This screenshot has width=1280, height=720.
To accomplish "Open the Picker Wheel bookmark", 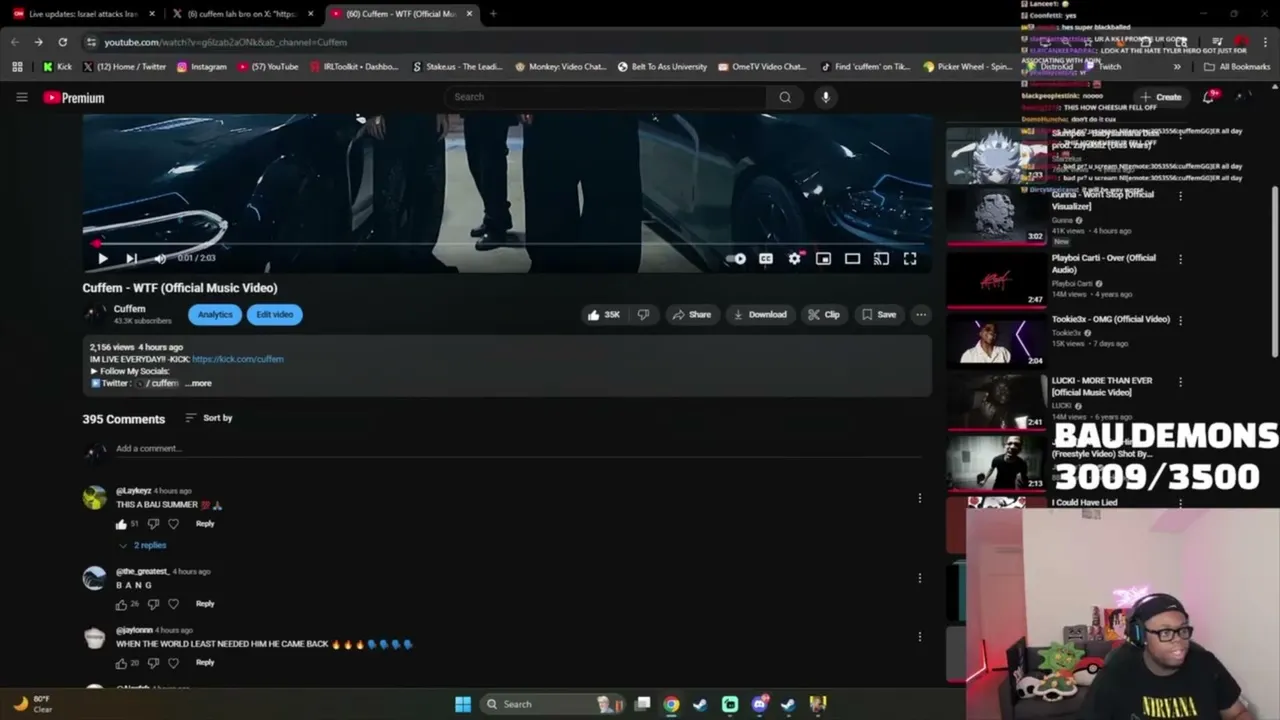I will (x=968, y=67).
